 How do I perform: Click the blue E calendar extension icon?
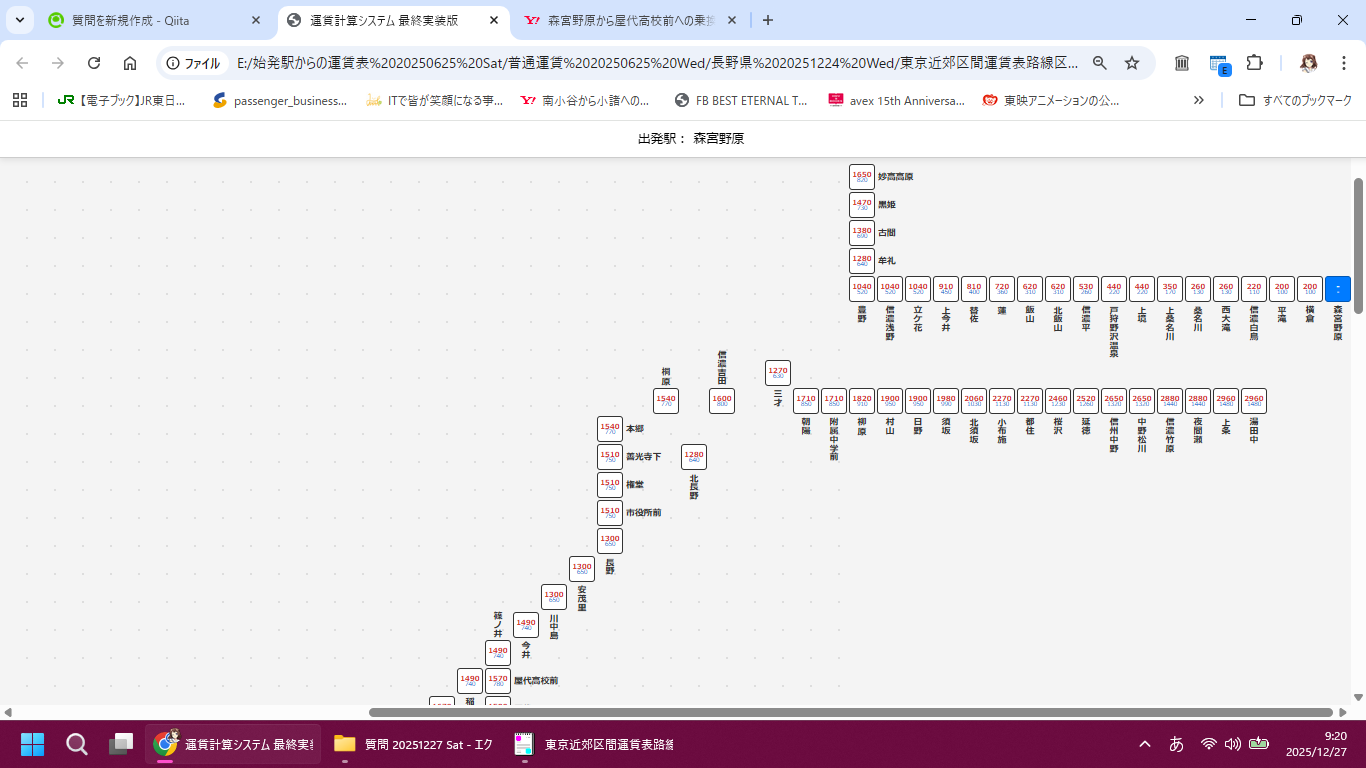click(x=1218, y=62)
